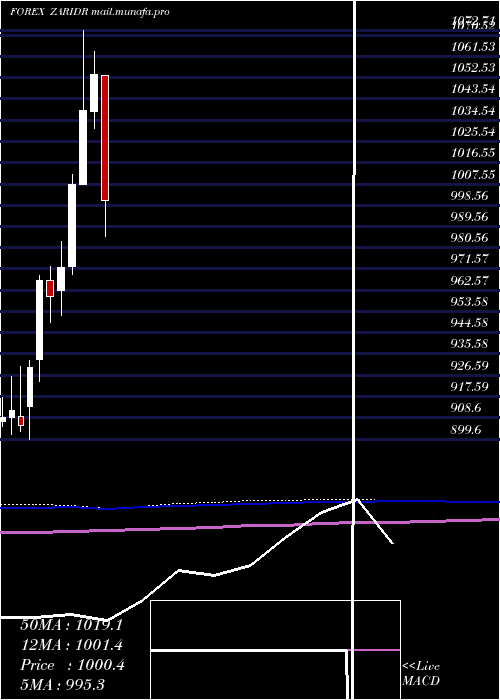Choose the 962.57 price level label

[470, 281]
